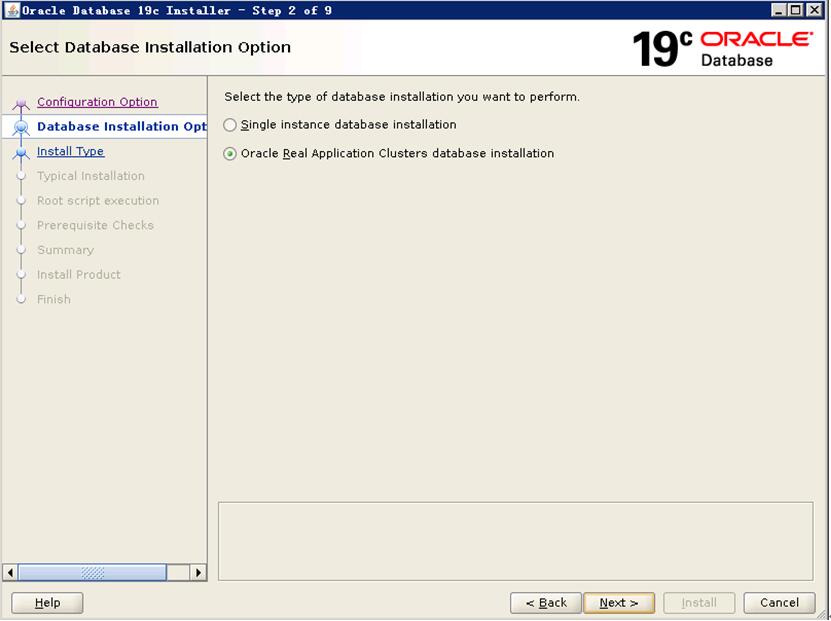Screen dimensions: 831x621
Task: Minimize the installer window
Action: 778,10
